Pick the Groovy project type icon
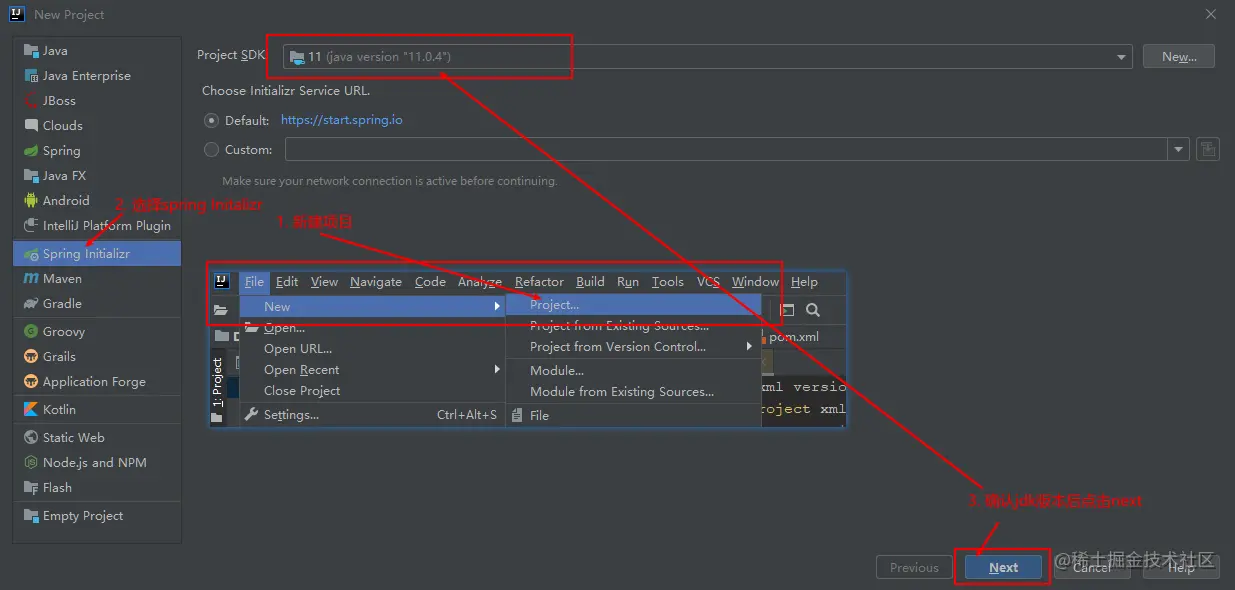 (x=31, y=332)
